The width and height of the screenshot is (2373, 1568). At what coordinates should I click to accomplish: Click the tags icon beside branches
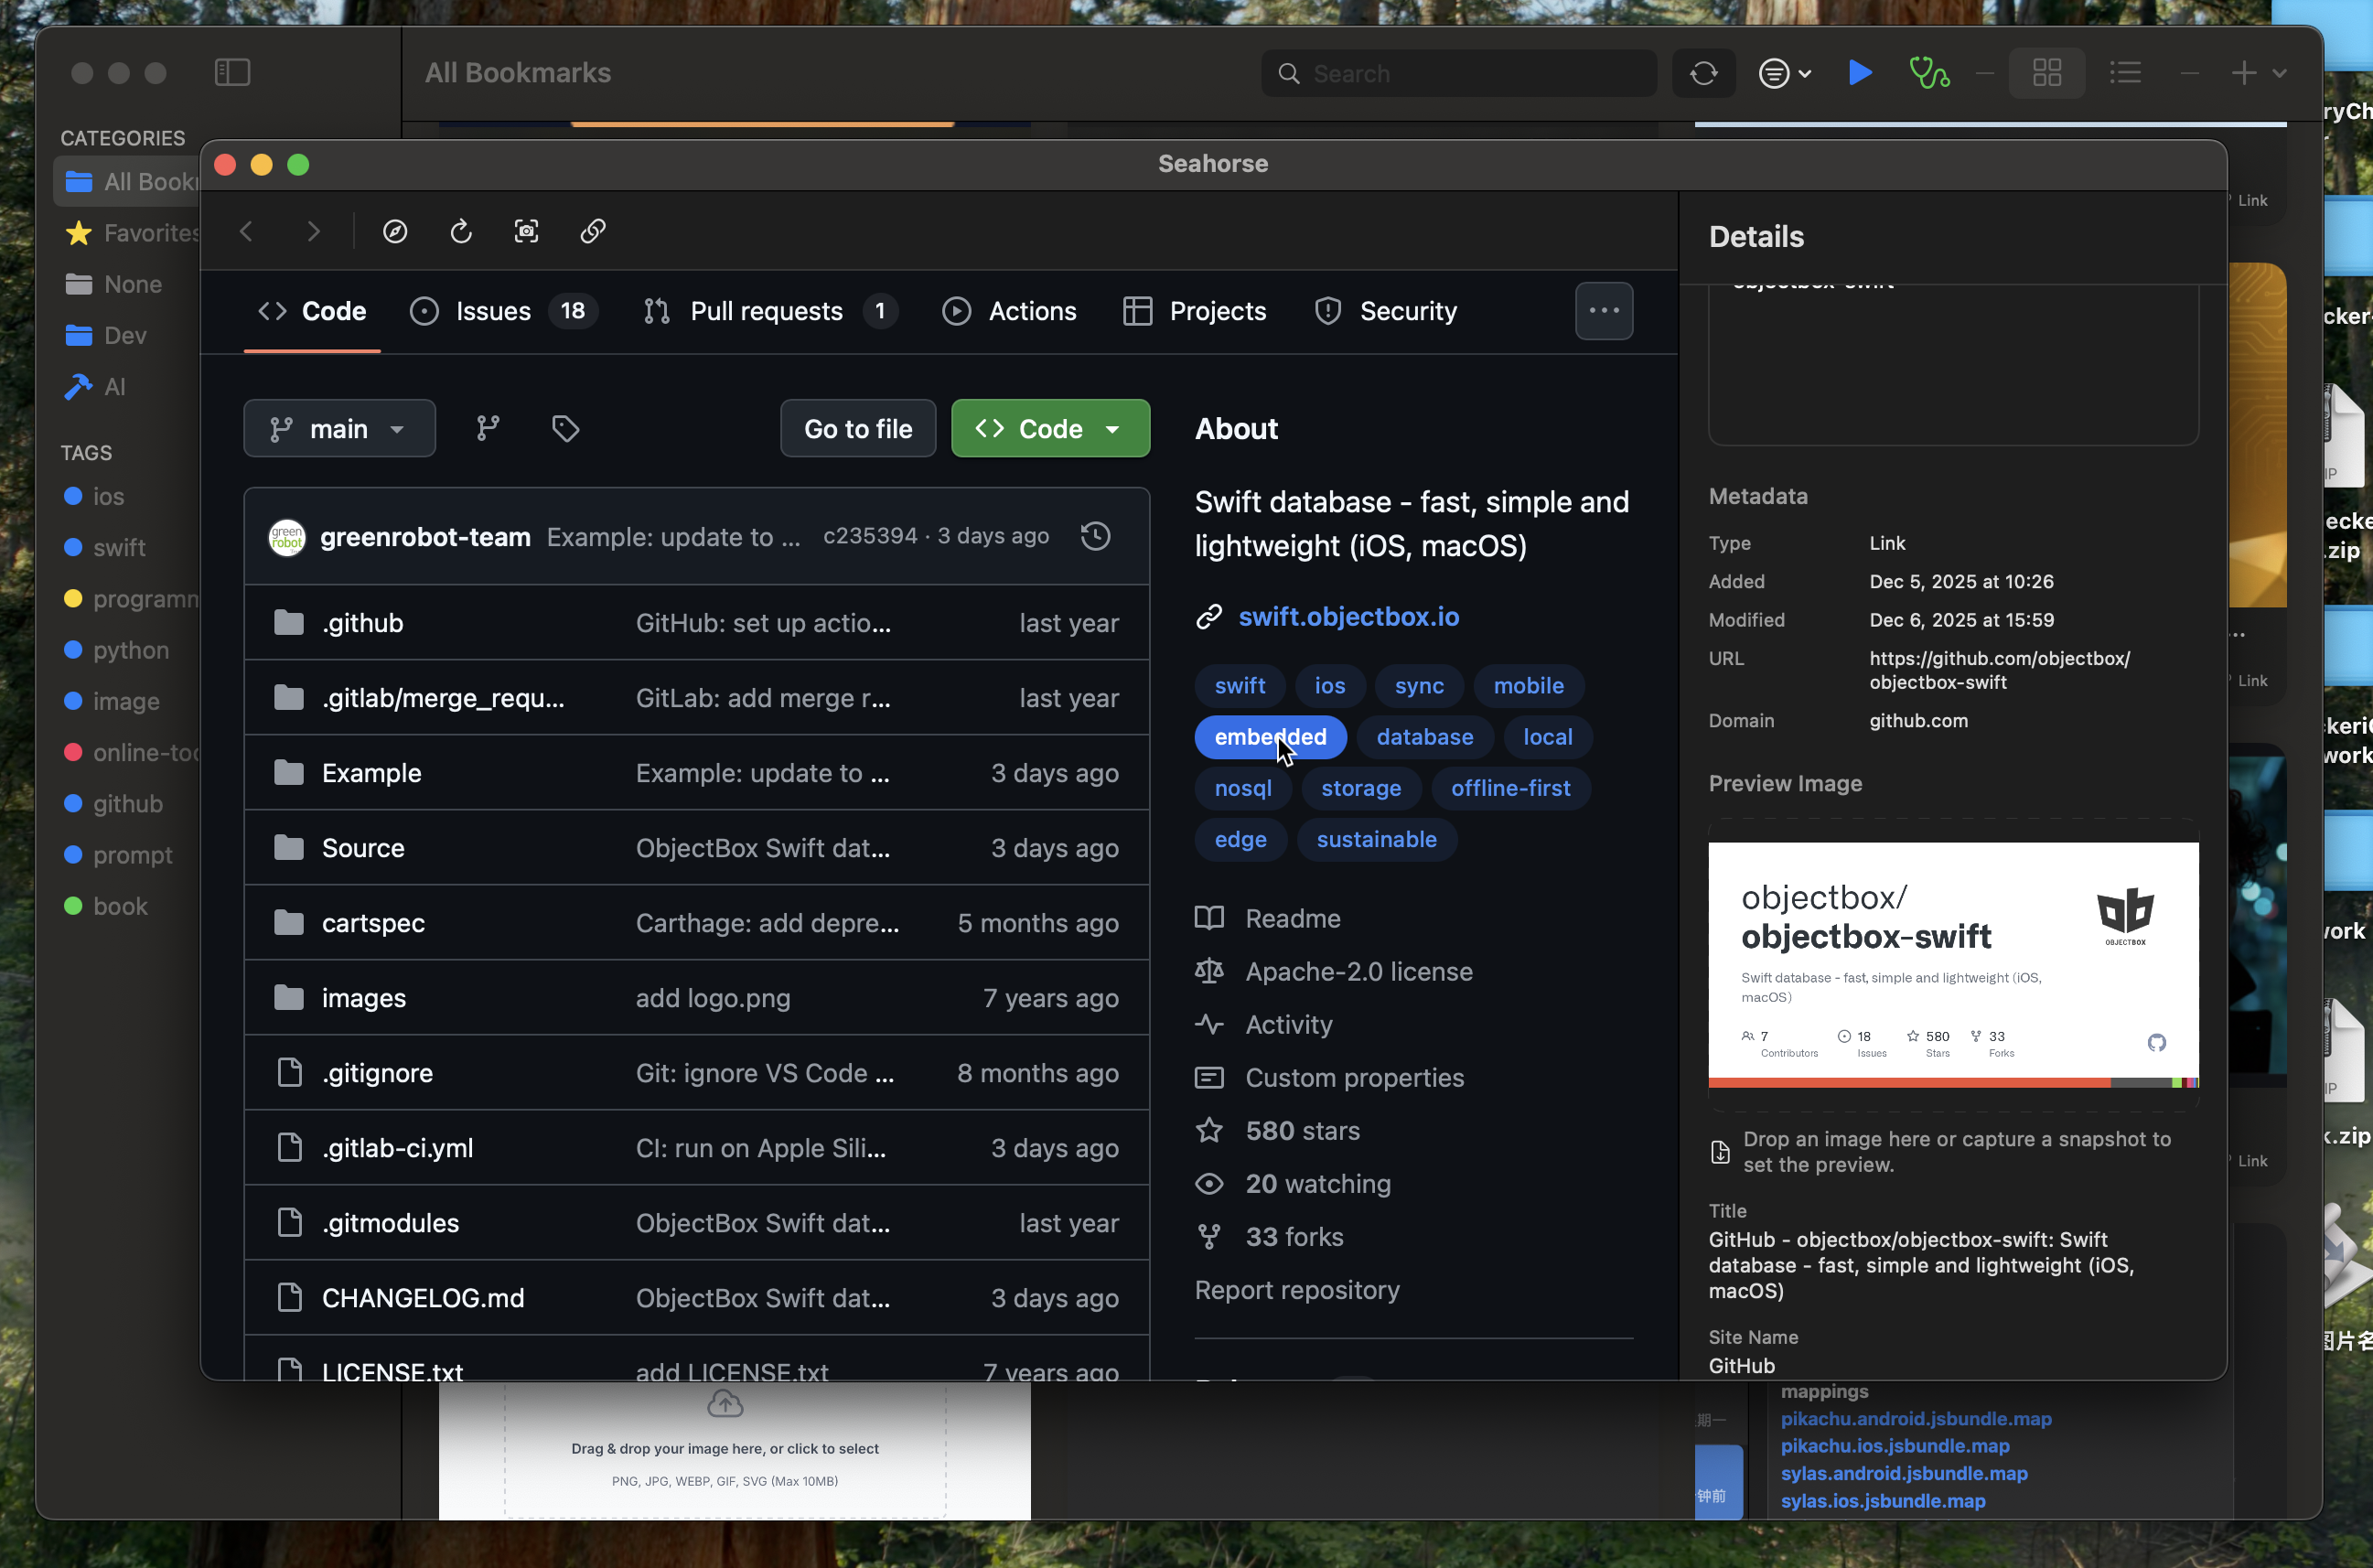[565, 429]
